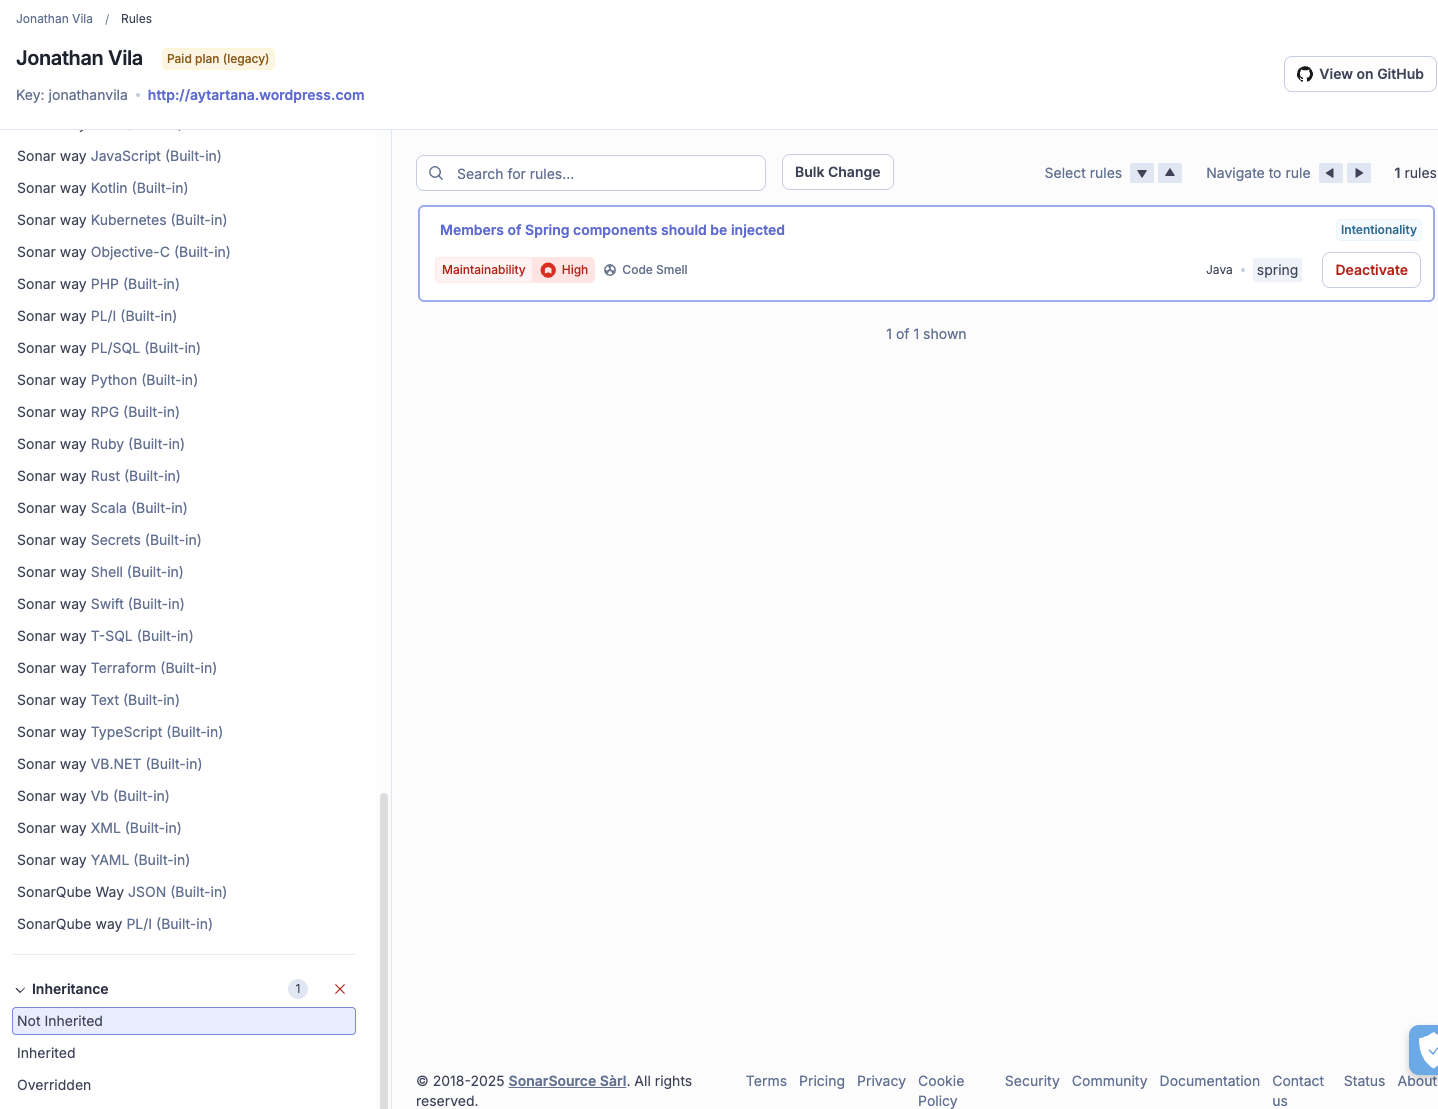
Task: Navigate to rule using right arrow
Action: coord(1359,173)
